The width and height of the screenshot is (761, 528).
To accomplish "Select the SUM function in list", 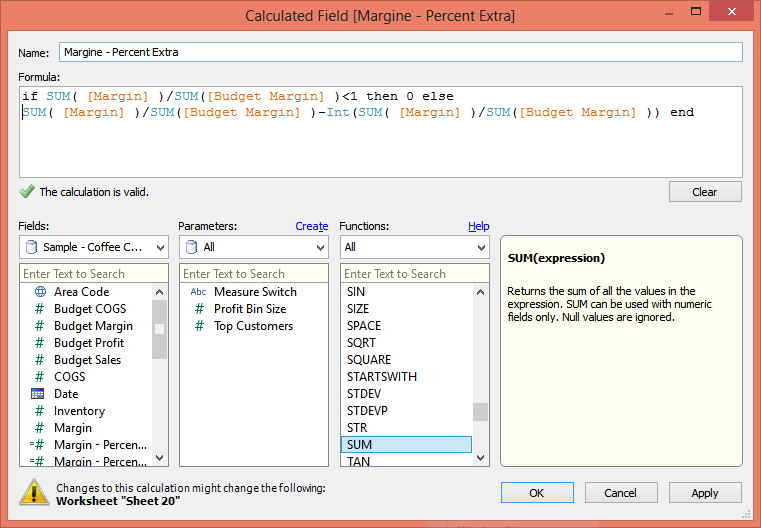I will point(406,445).
